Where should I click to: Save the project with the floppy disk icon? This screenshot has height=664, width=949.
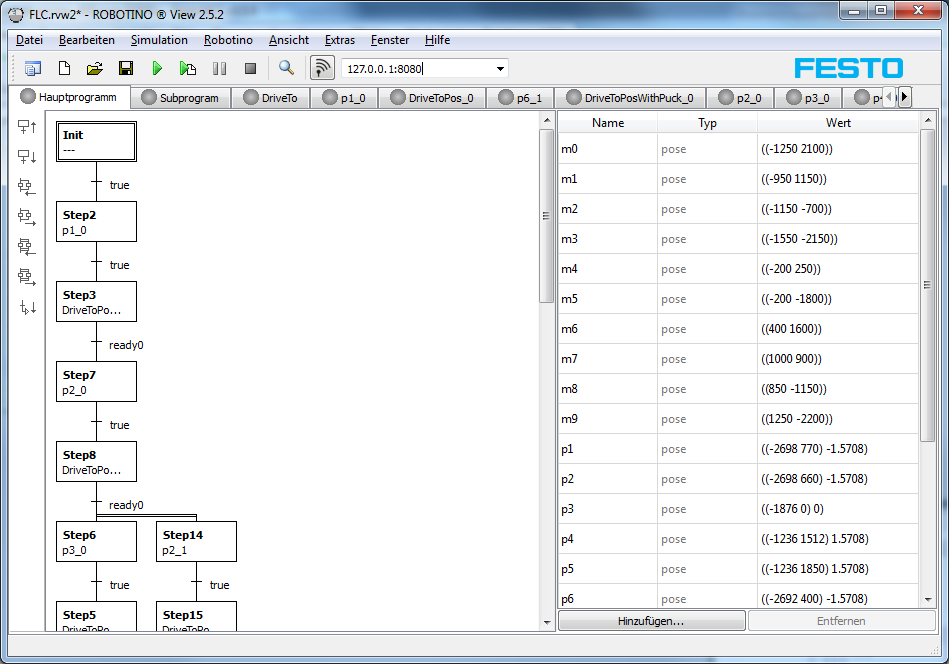click(126, 68)
